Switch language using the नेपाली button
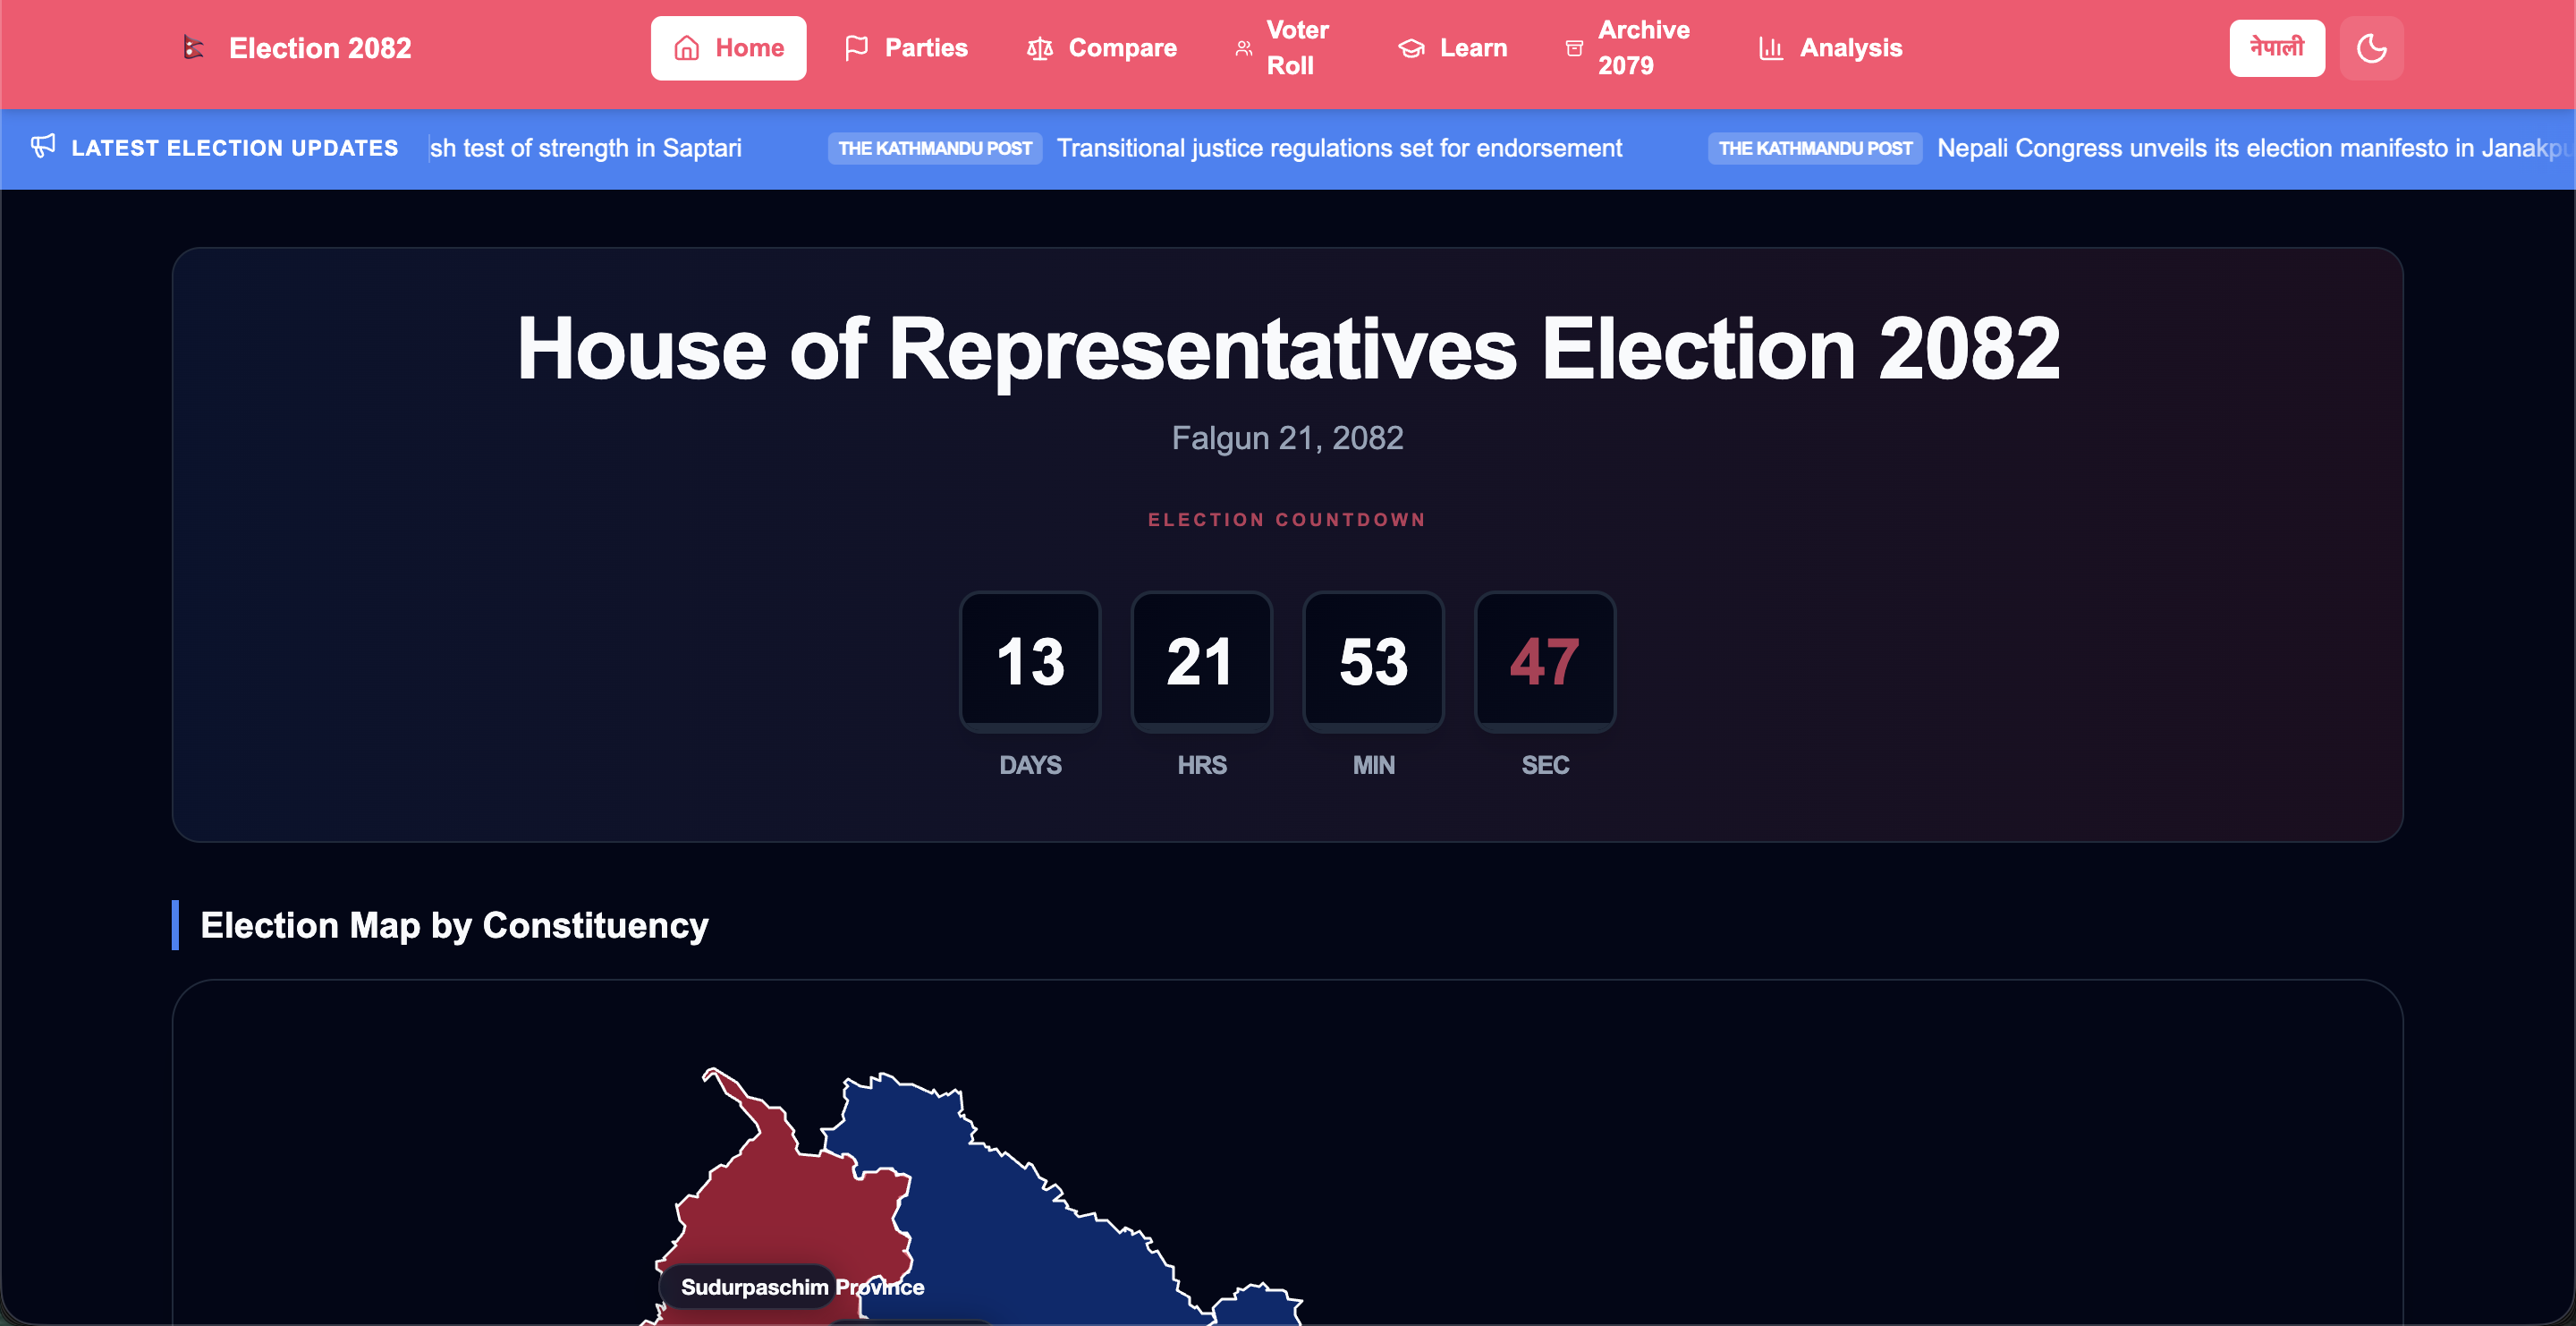The image size is (2576, 1326). tap(2277, 47)
